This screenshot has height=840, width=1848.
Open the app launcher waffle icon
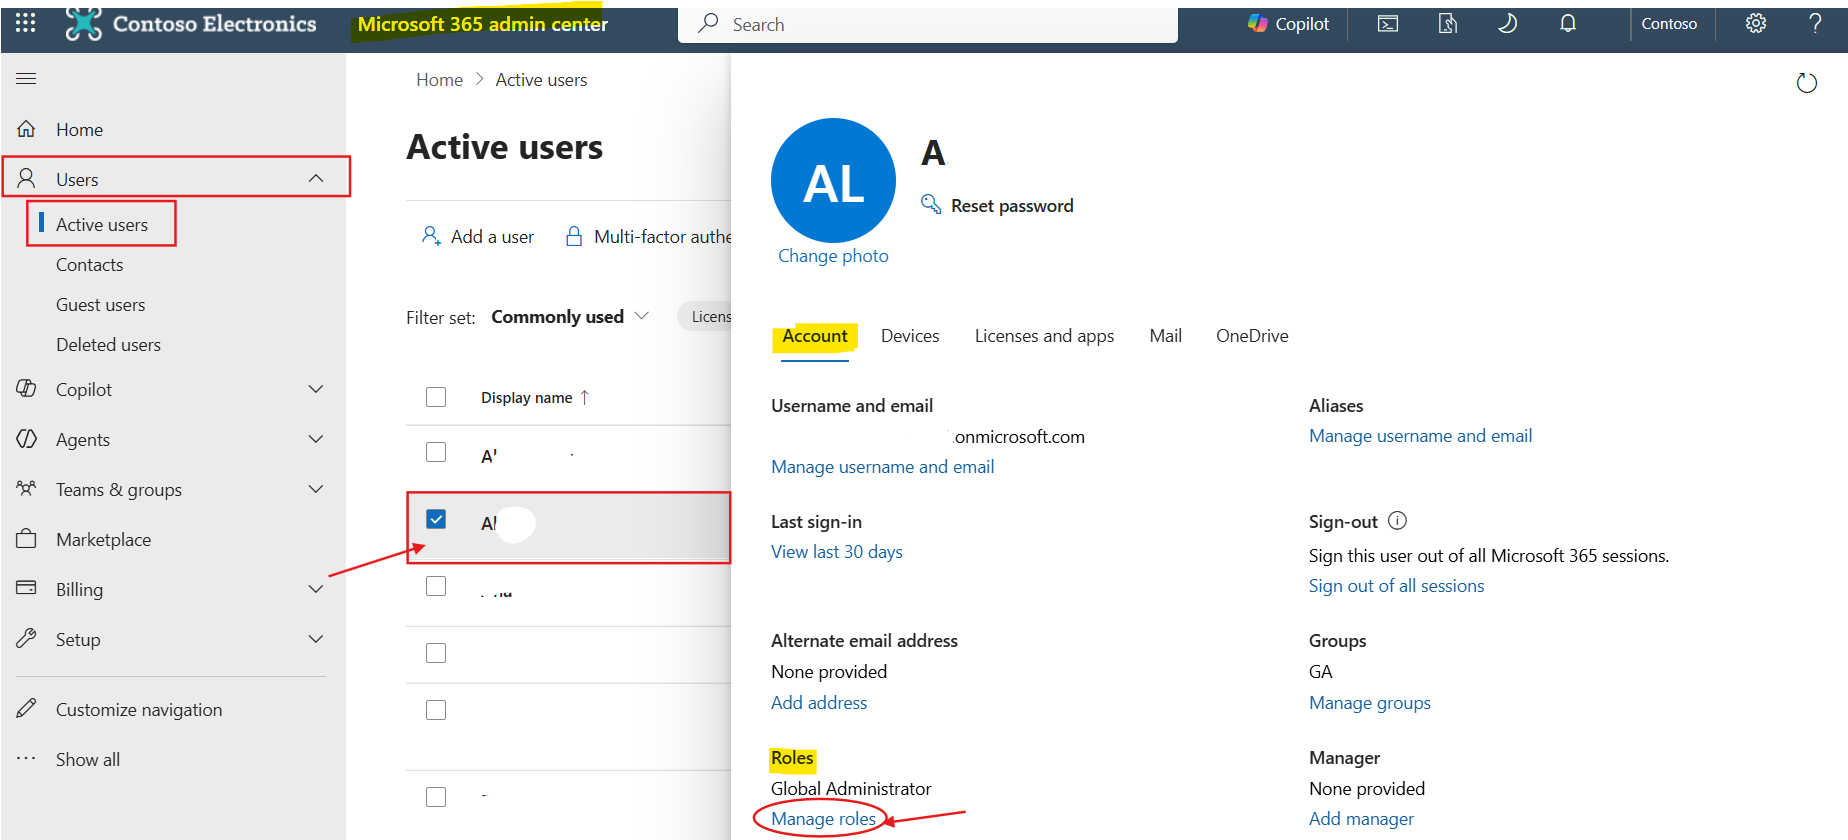(26, 23)
